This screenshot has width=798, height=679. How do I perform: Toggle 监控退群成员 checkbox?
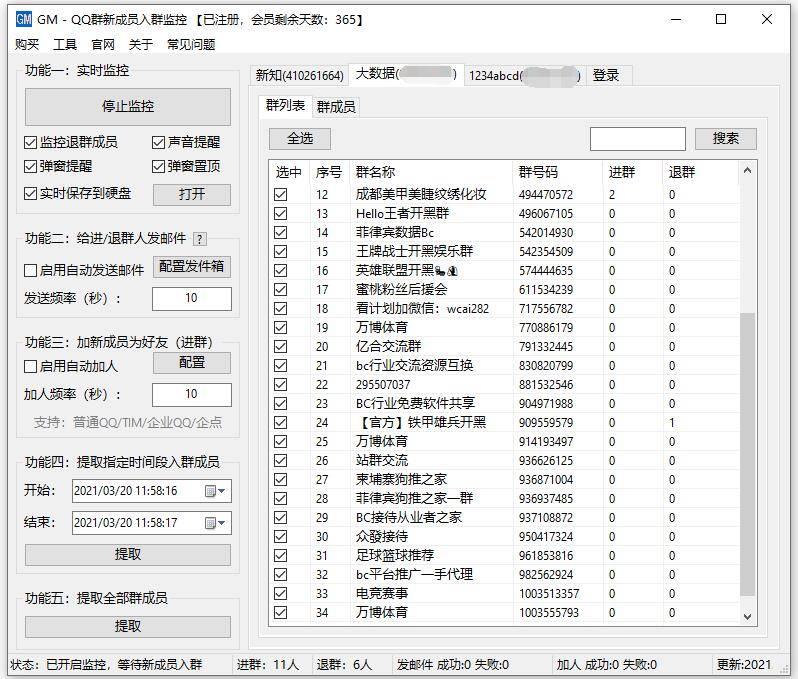point(31,143)
